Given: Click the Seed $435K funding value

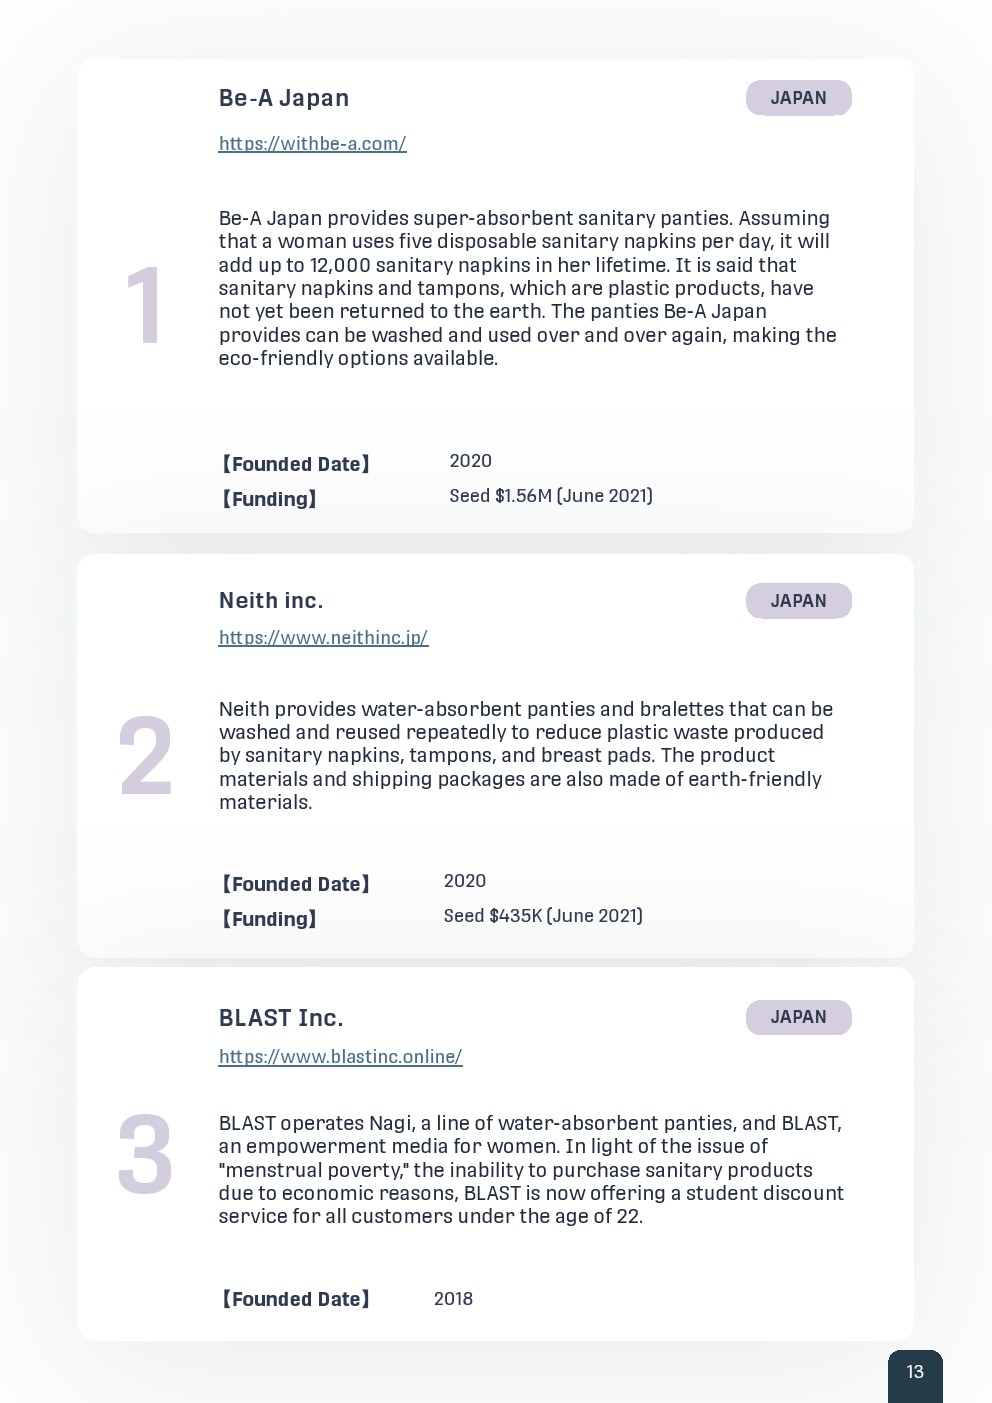Looking at the screenshot, I should click(543, 916).
